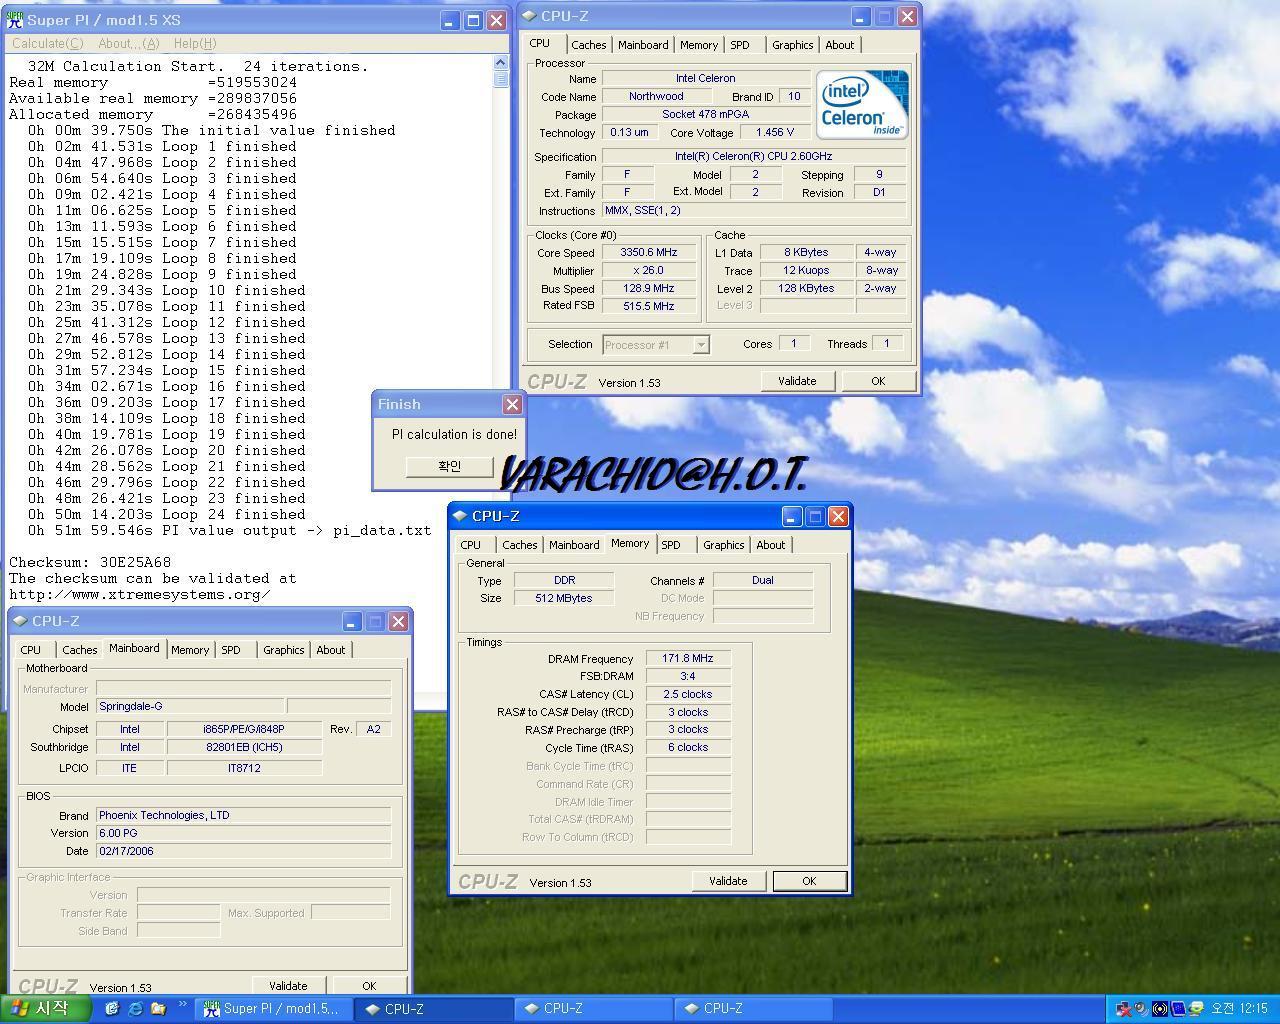Select Graphics tab in Mainboard CPU-Z window

283,650
